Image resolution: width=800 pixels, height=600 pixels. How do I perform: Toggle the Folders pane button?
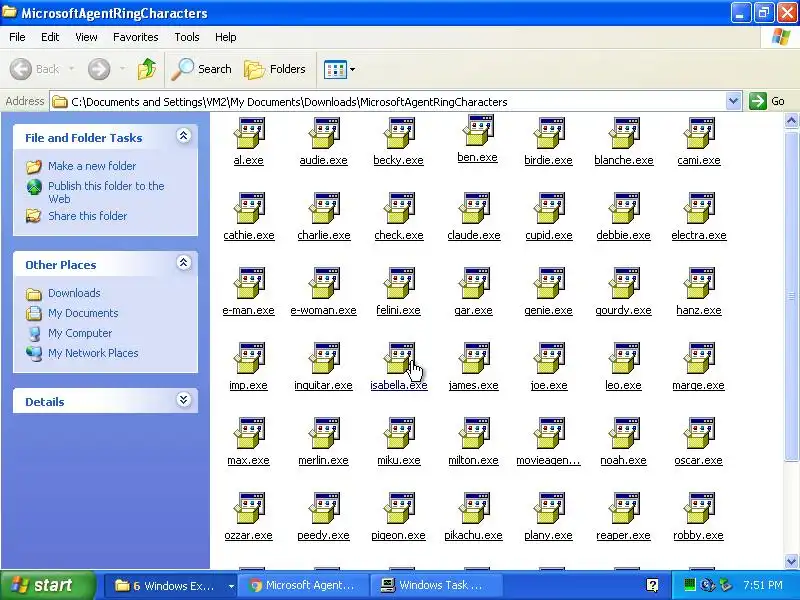275,69
